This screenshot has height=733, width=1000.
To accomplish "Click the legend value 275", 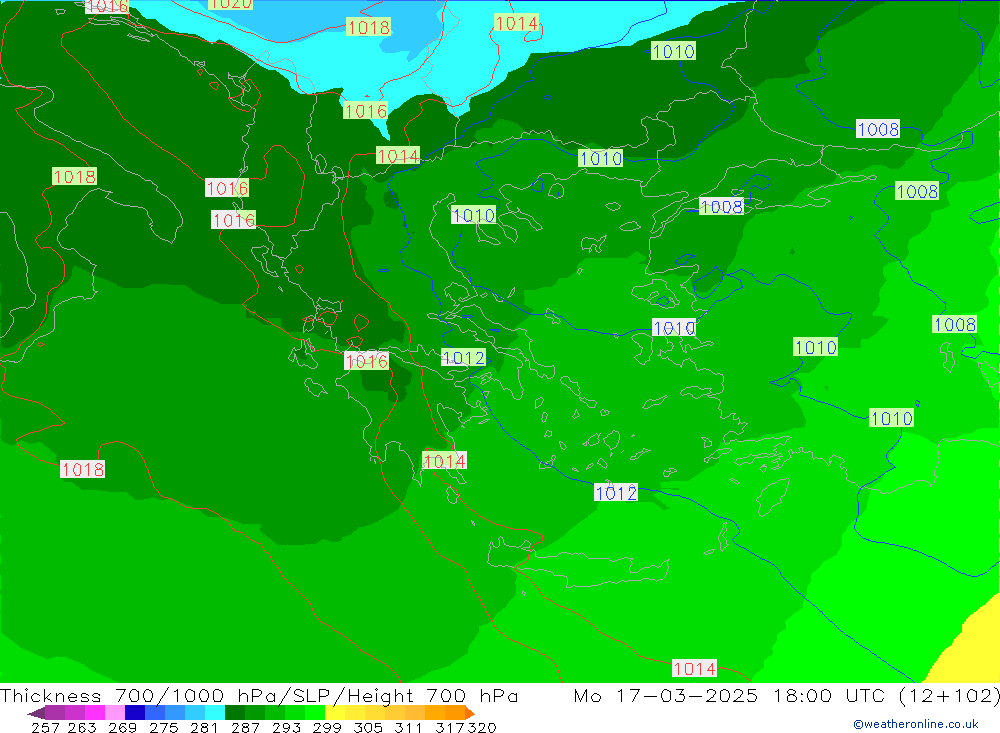I will [x=163, y=727].
